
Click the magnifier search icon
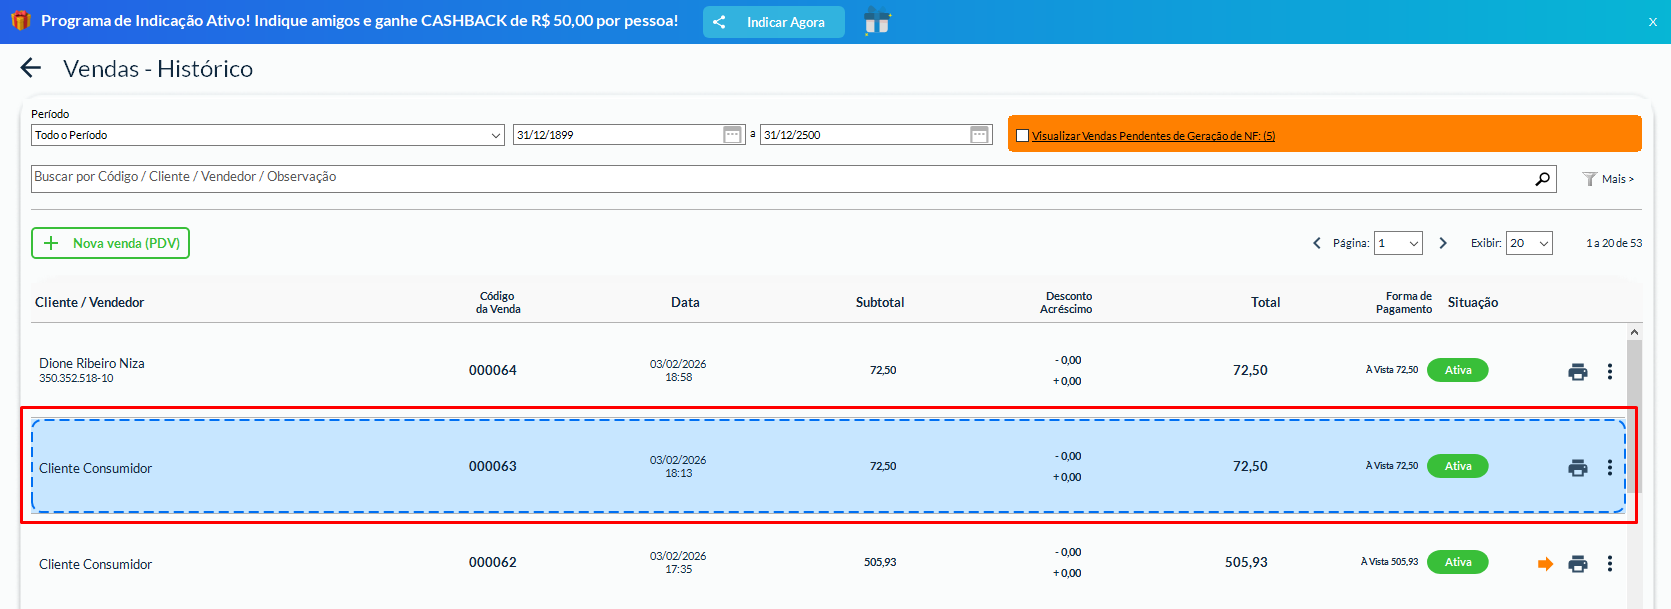point(1542,179)
